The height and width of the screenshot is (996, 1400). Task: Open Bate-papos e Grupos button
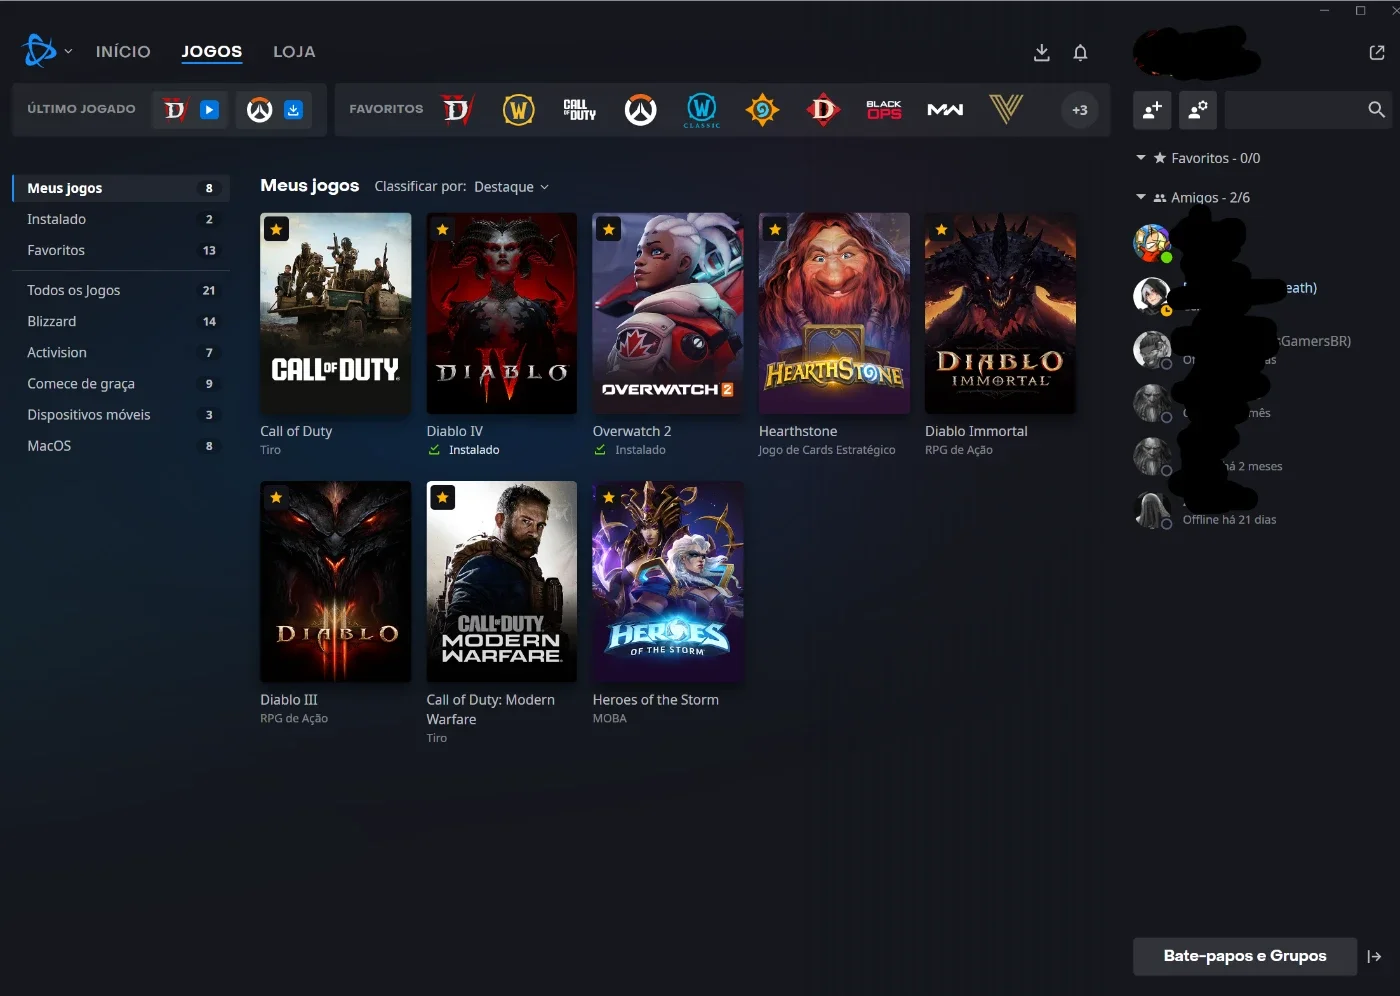(1245, 956)
